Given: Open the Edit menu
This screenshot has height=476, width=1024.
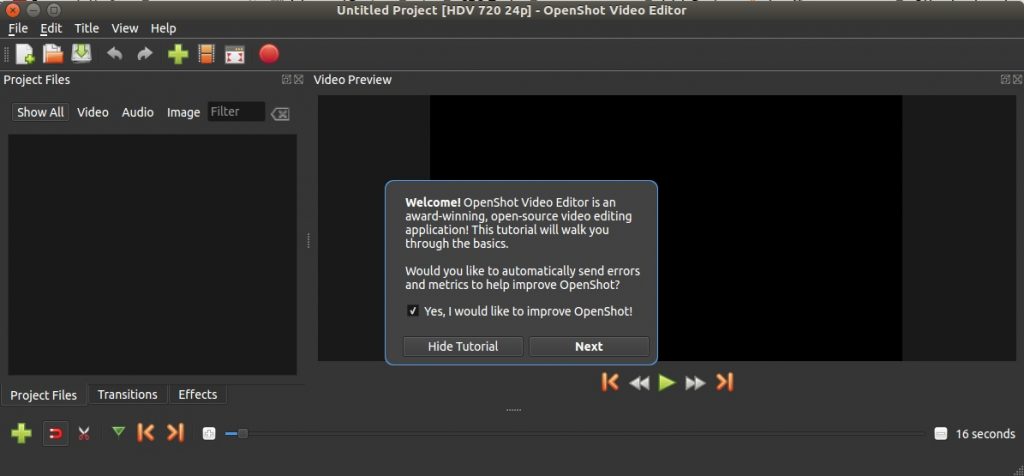Looking at the screenshot, I should 51,28.
